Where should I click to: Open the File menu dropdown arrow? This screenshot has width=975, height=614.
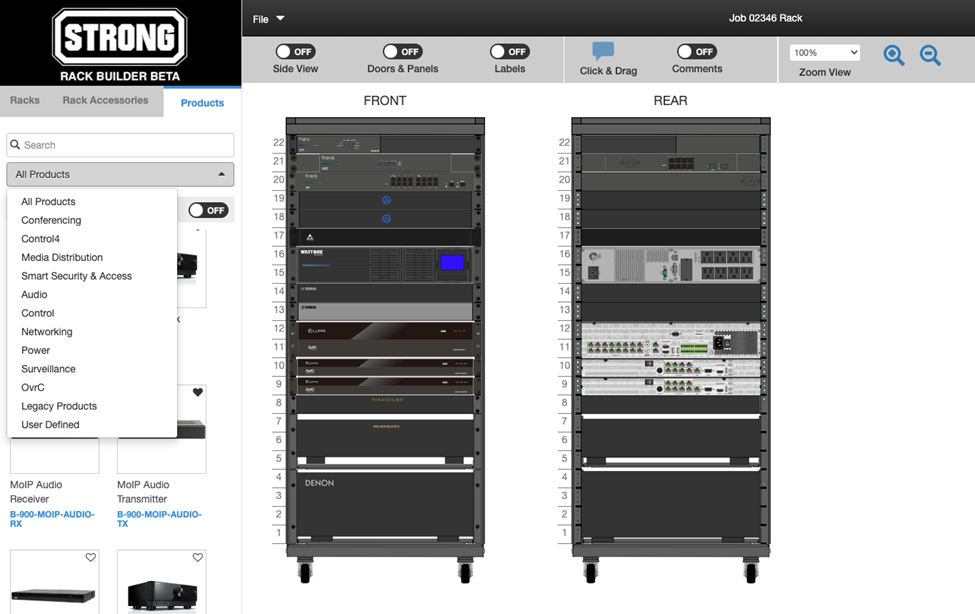(280, 18)
